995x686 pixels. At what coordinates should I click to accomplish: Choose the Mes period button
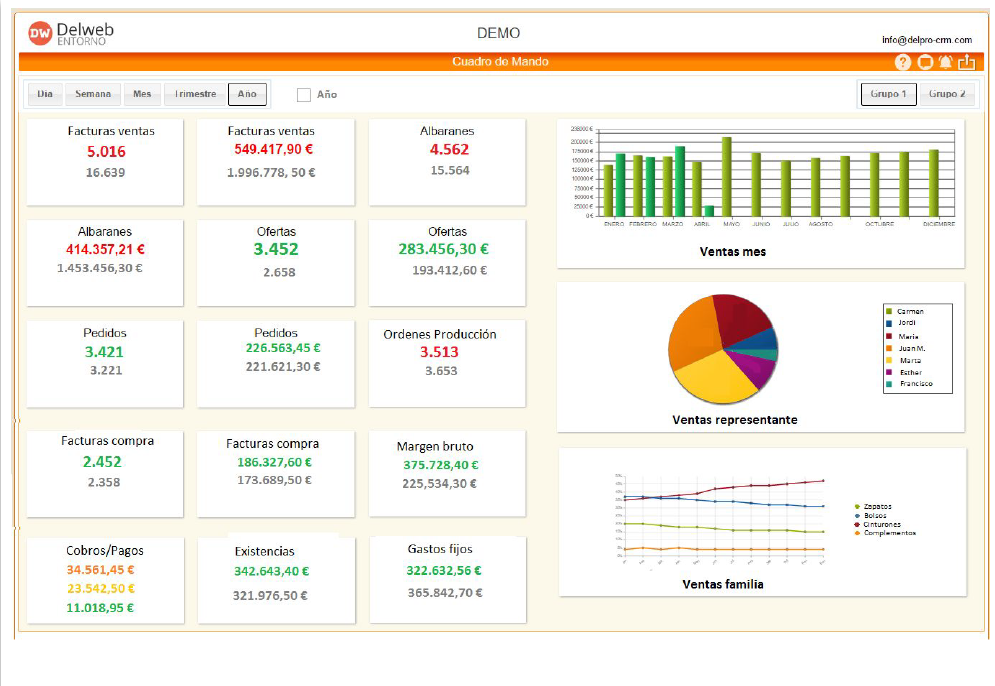(143, 94)
